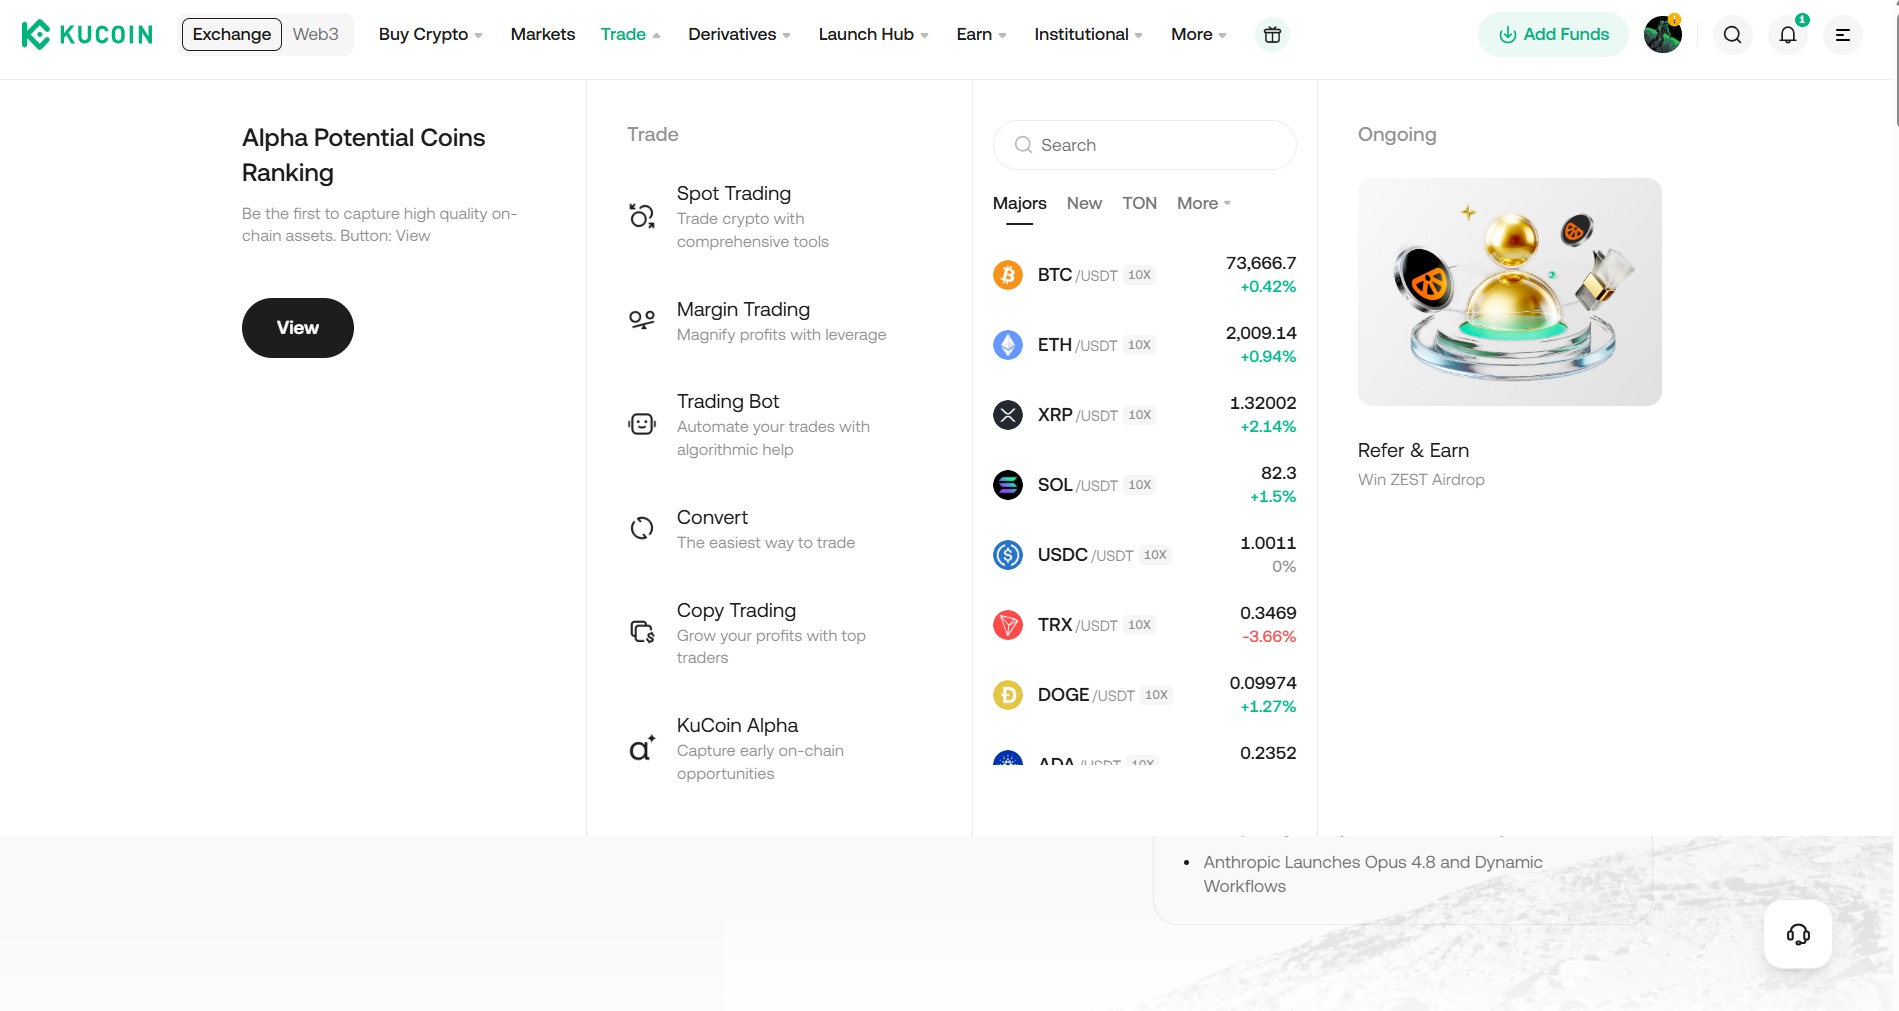
Task: Expand the header More menu
Action: tap(1199, 35)
